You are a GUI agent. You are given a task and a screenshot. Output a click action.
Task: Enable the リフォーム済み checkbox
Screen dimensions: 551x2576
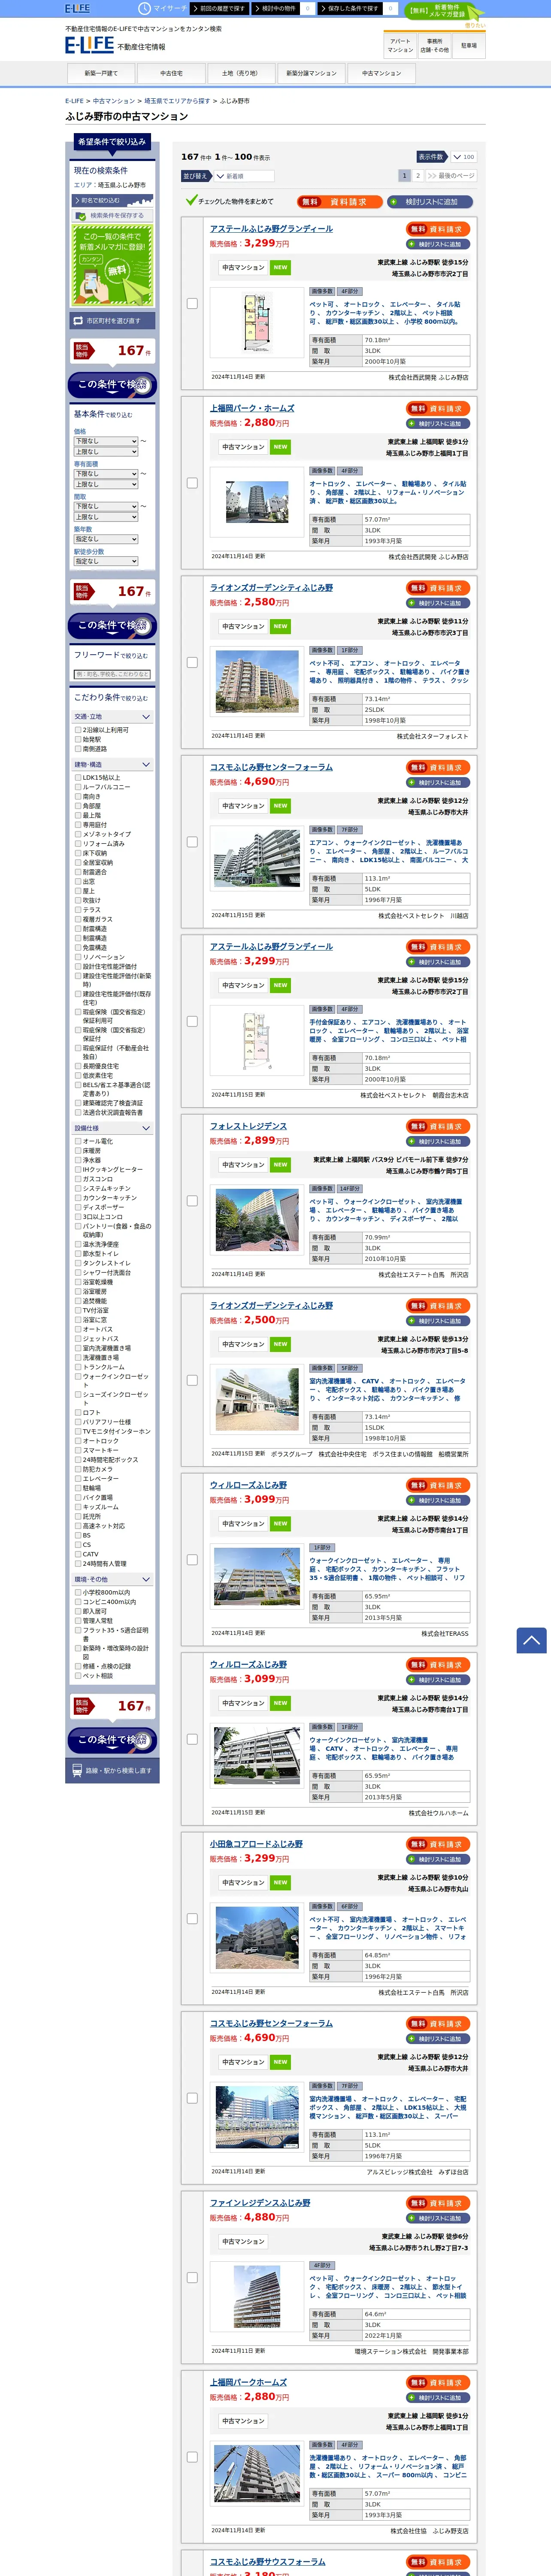[x=78, y=843]
